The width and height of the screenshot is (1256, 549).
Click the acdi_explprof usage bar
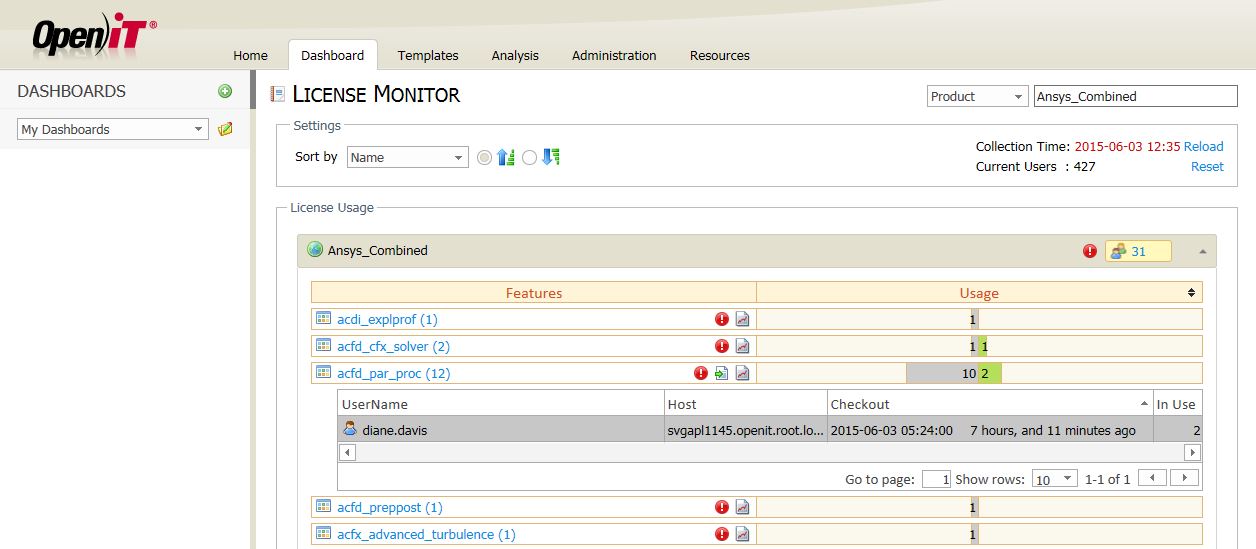coord(973,319)
